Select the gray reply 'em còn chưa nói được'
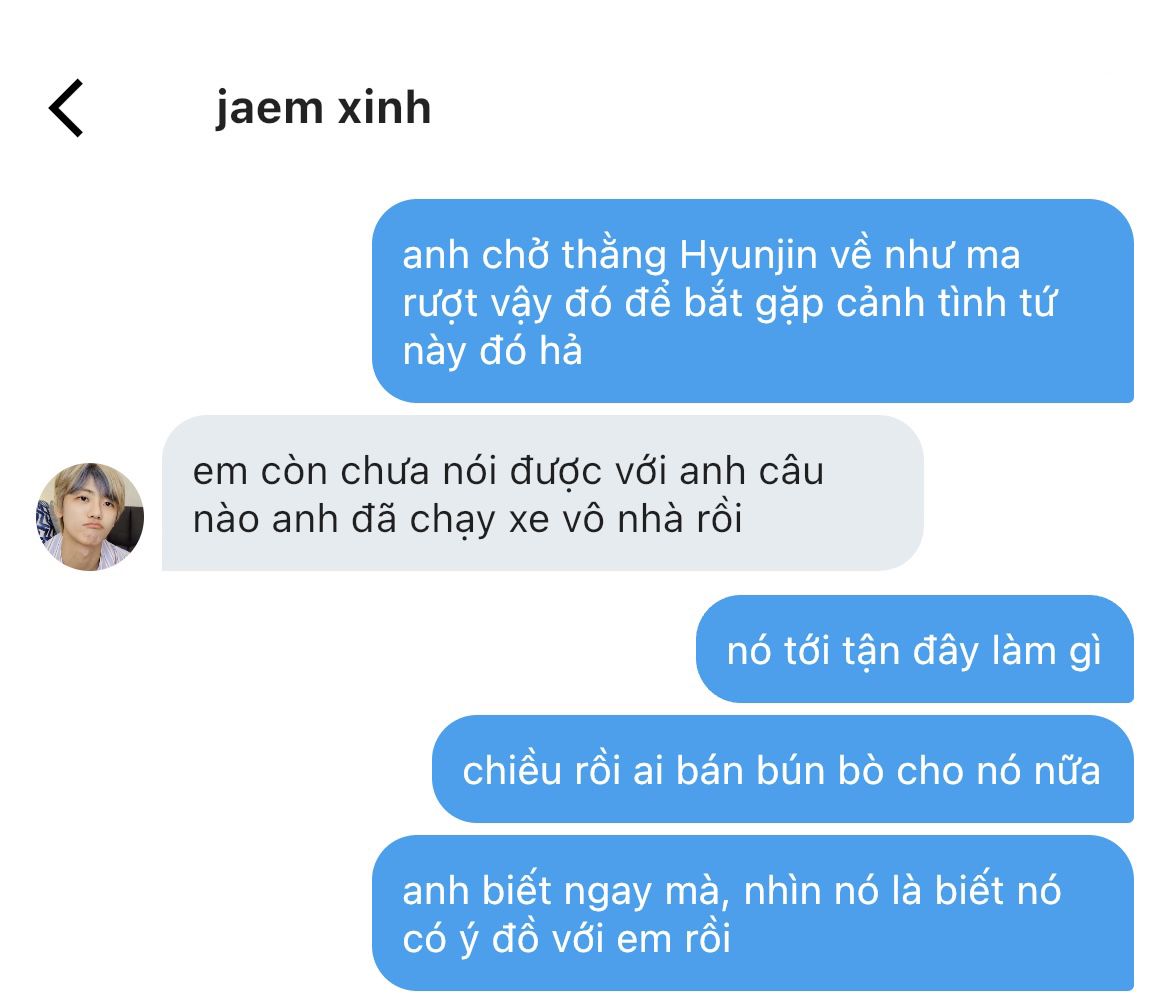Viewport: 1169px width, 996px height. (543, 494)
